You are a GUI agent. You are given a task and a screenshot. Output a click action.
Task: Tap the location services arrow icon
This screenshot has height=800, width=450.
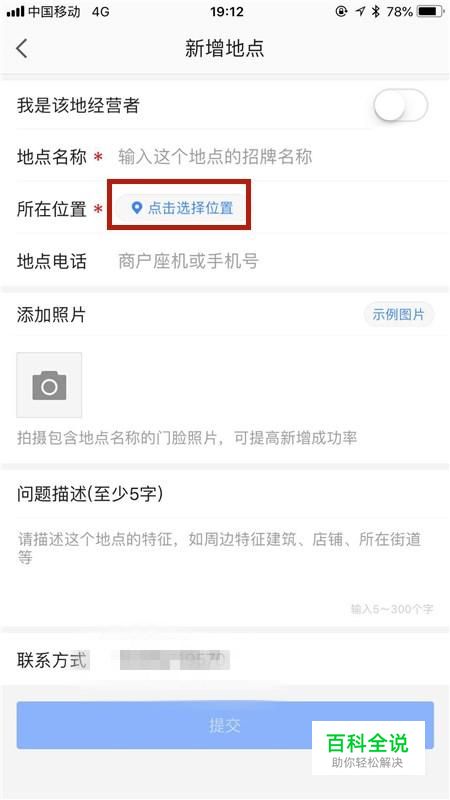tap(360, 11)
